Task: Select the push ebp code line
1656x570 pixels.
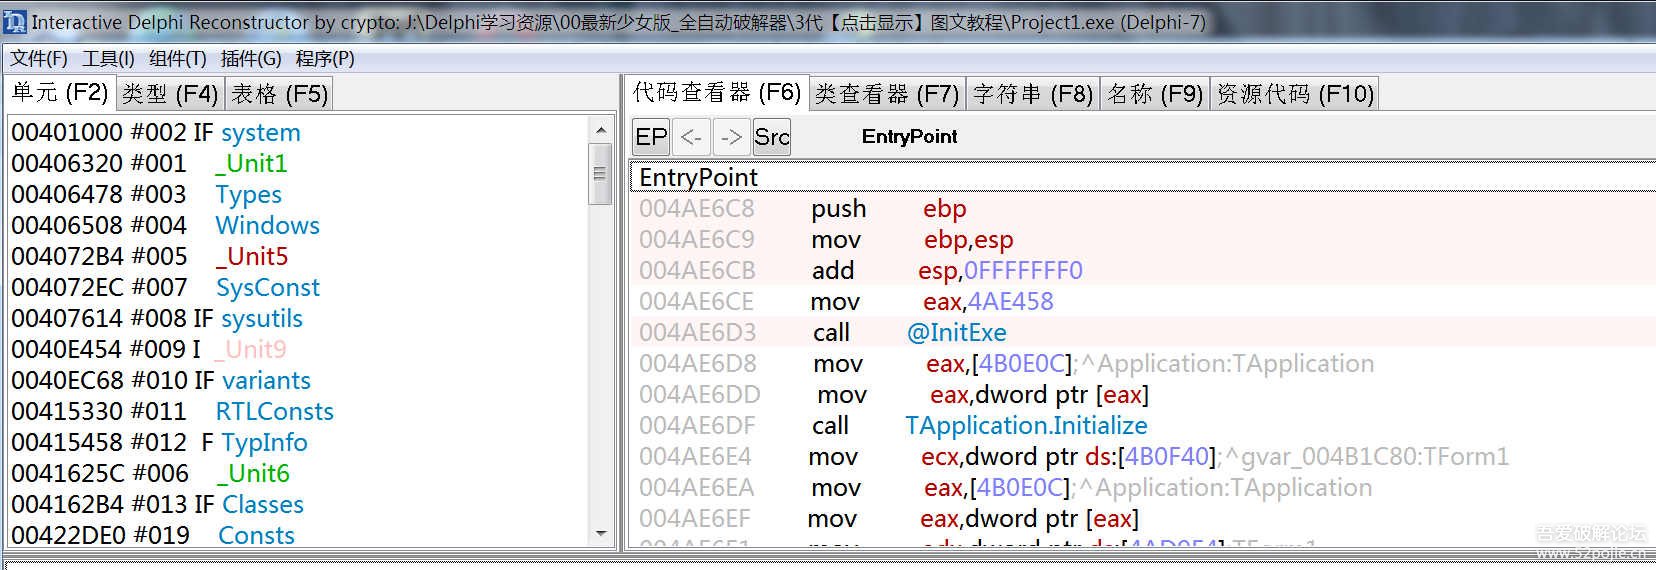Action: point(1143,209)
